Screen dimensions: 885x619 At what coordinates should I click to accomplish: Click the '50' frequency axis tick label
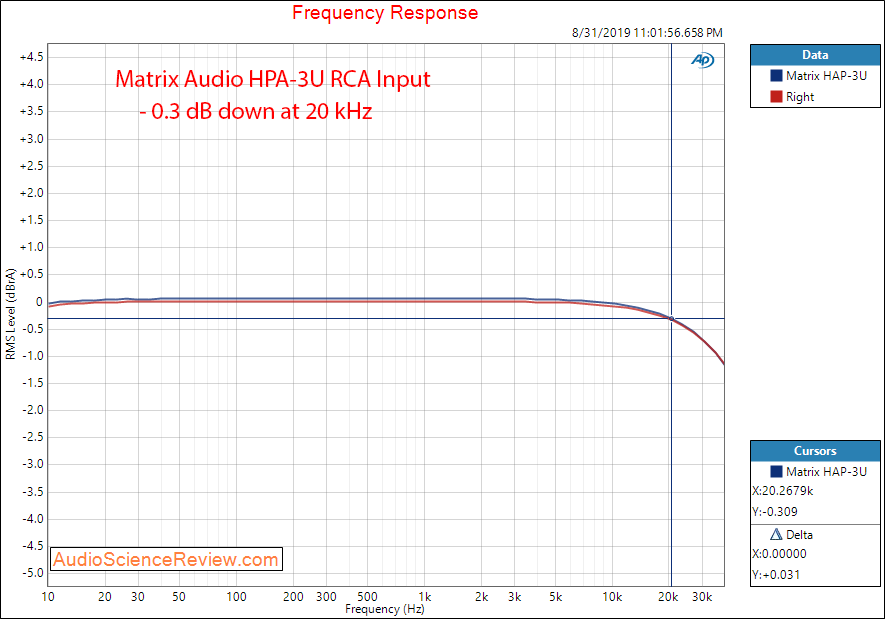click(x=179, y=597)
